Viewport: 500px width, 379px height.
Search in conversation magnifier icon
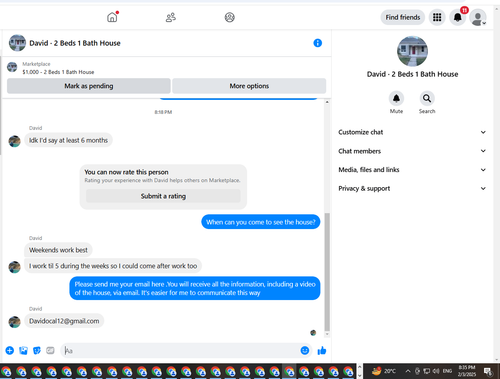click(427, 99)
